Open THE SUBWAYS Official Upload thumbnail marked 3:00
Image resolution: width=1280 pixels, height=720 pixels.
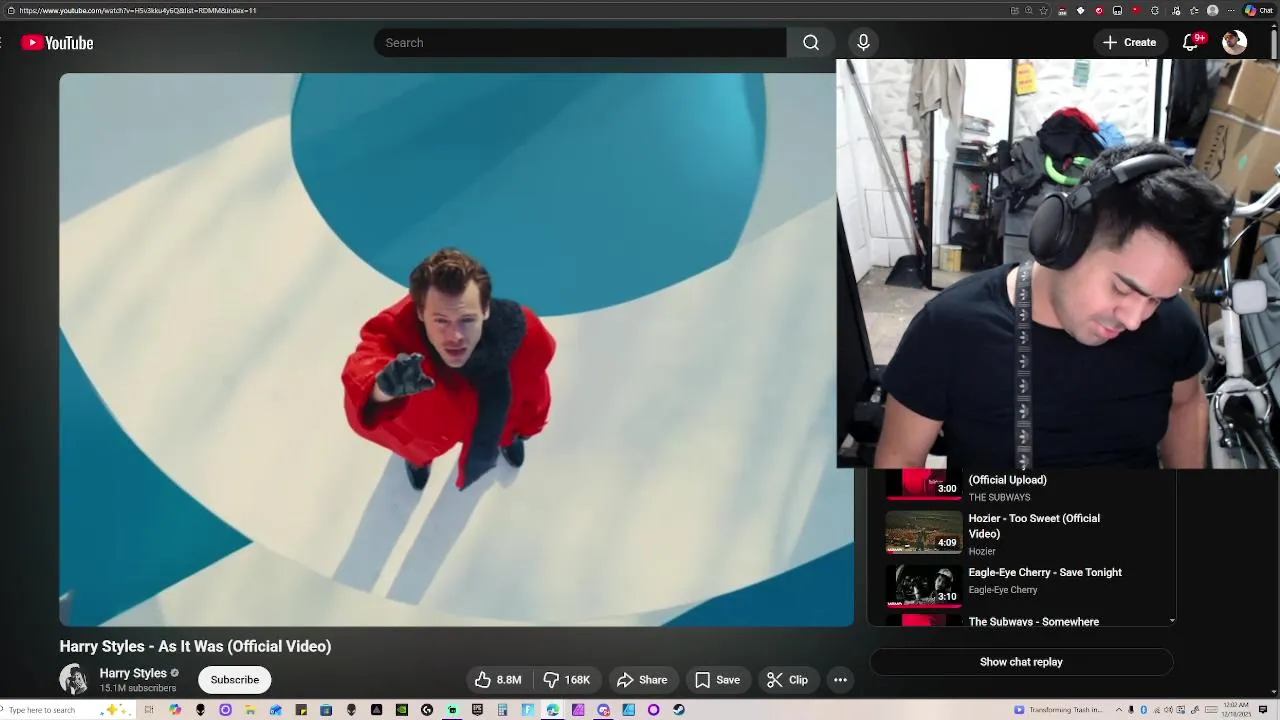[924, 484]
